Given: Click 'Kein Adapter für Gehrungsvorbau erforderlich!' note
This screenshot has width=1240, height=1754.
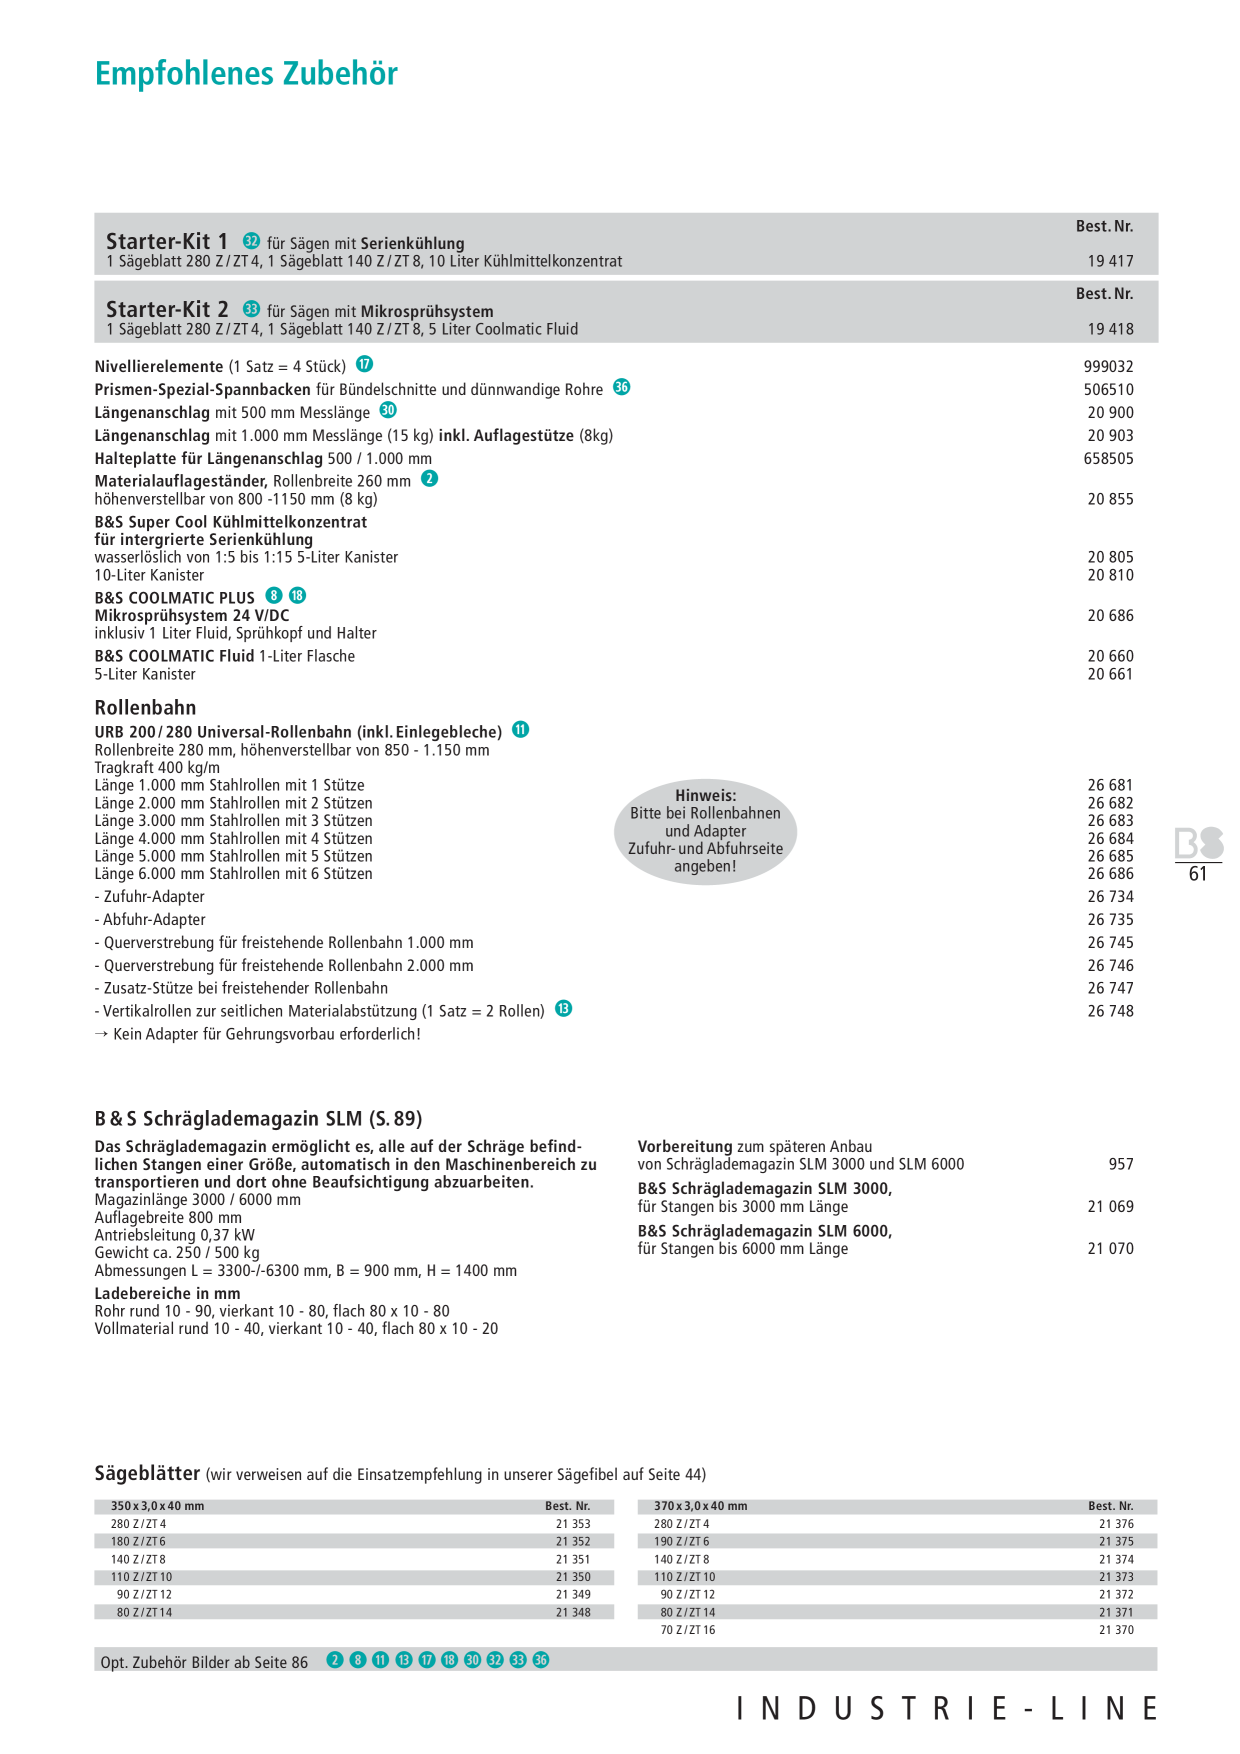Looking at the screenshot, I should click(x=258, y=1034).
